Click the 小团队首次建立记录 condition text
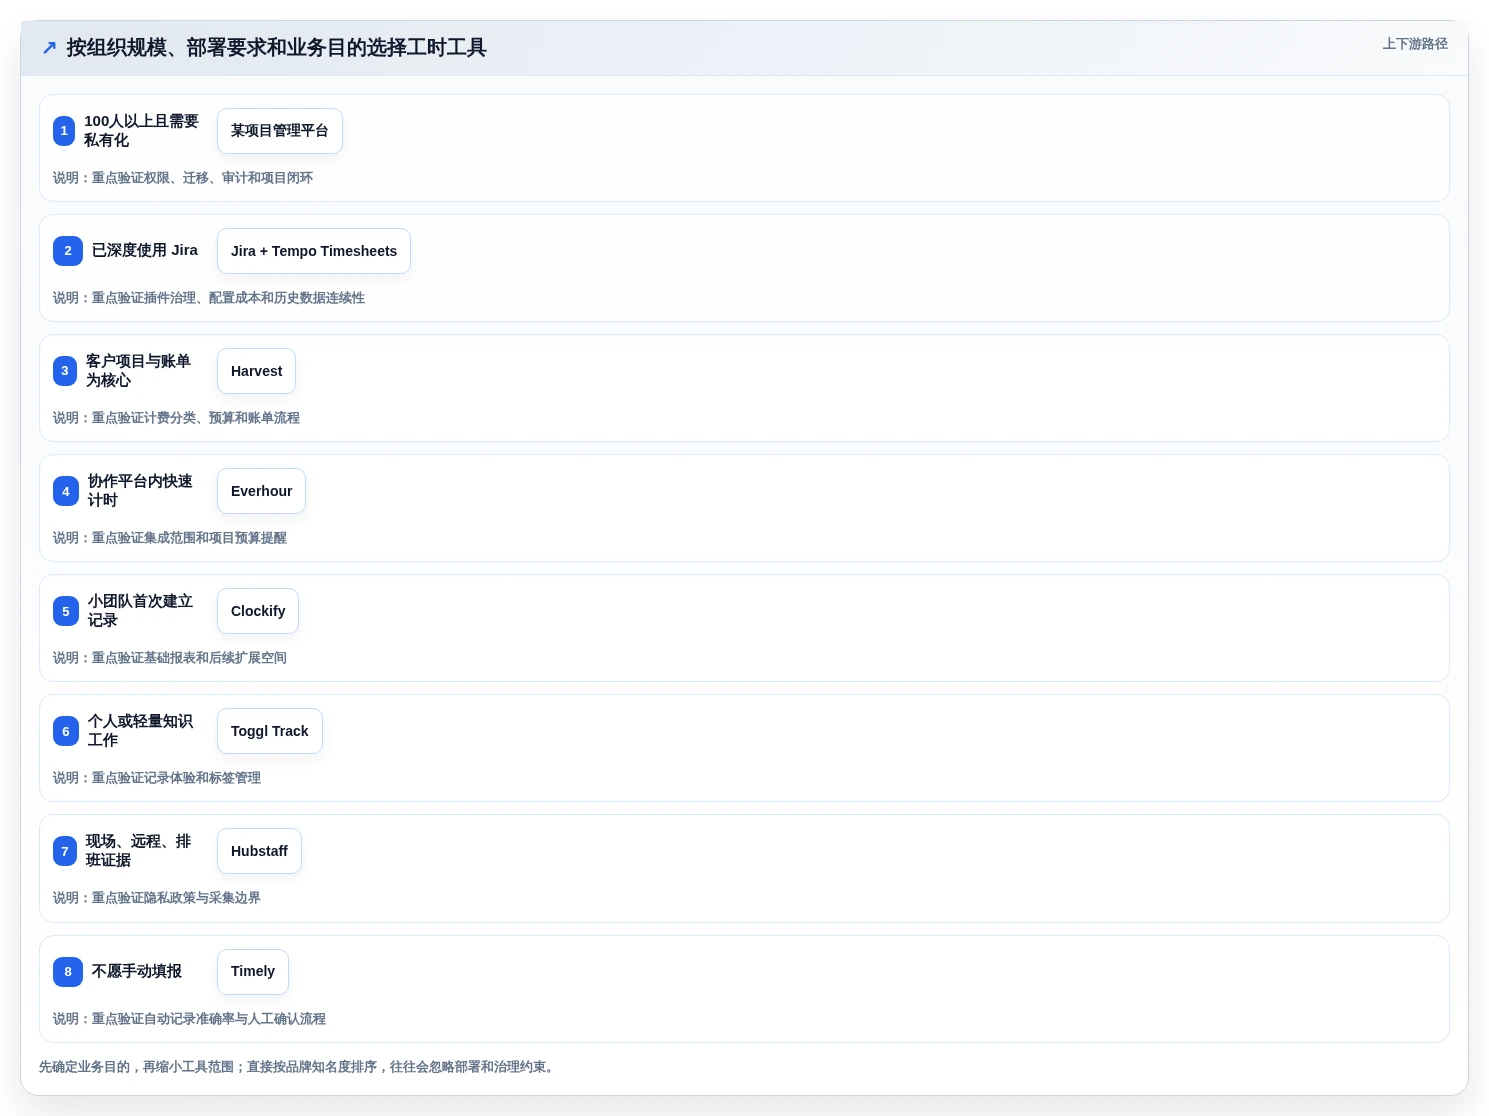This screenshot has height=1116, width=1489. pos(140,611)
